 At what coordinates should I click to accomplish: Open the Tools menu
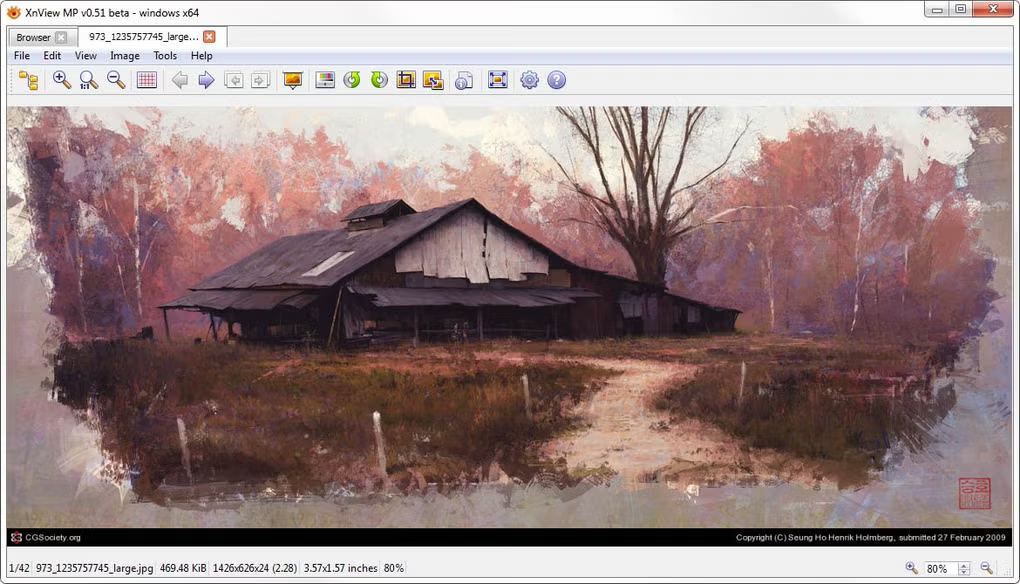pyautogui.click(x=165, y=56)
